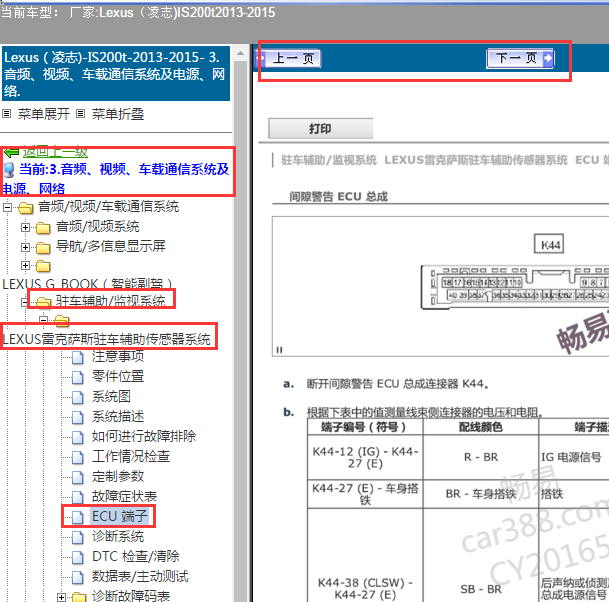The width and height of the screenshot is (609, 602).
Task: Click the 打印 print button
Action: click(x=320, y=129)
